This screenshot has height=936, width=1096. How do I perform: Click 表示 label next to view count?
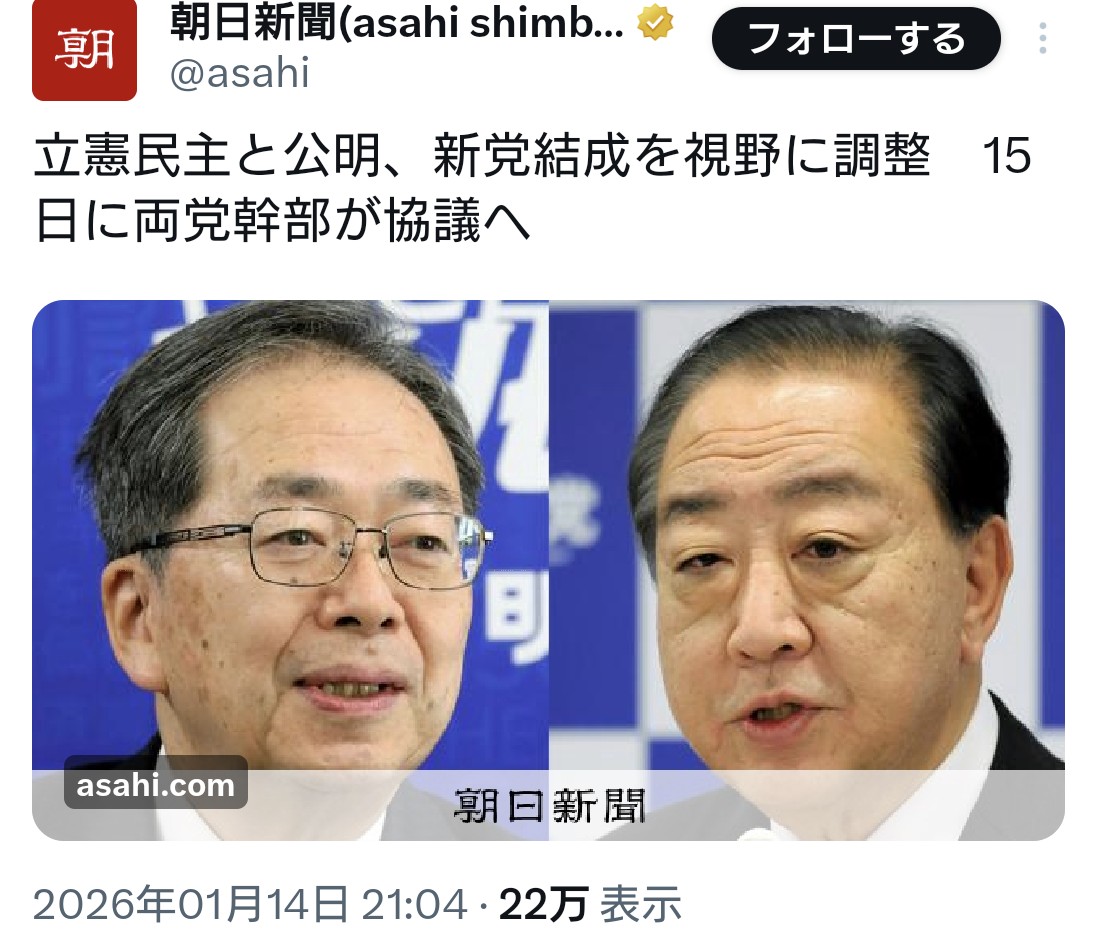pos(642,904)
